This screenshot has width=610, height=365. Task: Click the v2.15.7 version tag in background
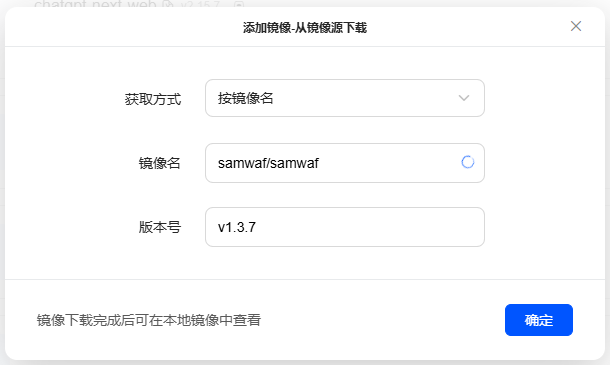click(200, 4)
